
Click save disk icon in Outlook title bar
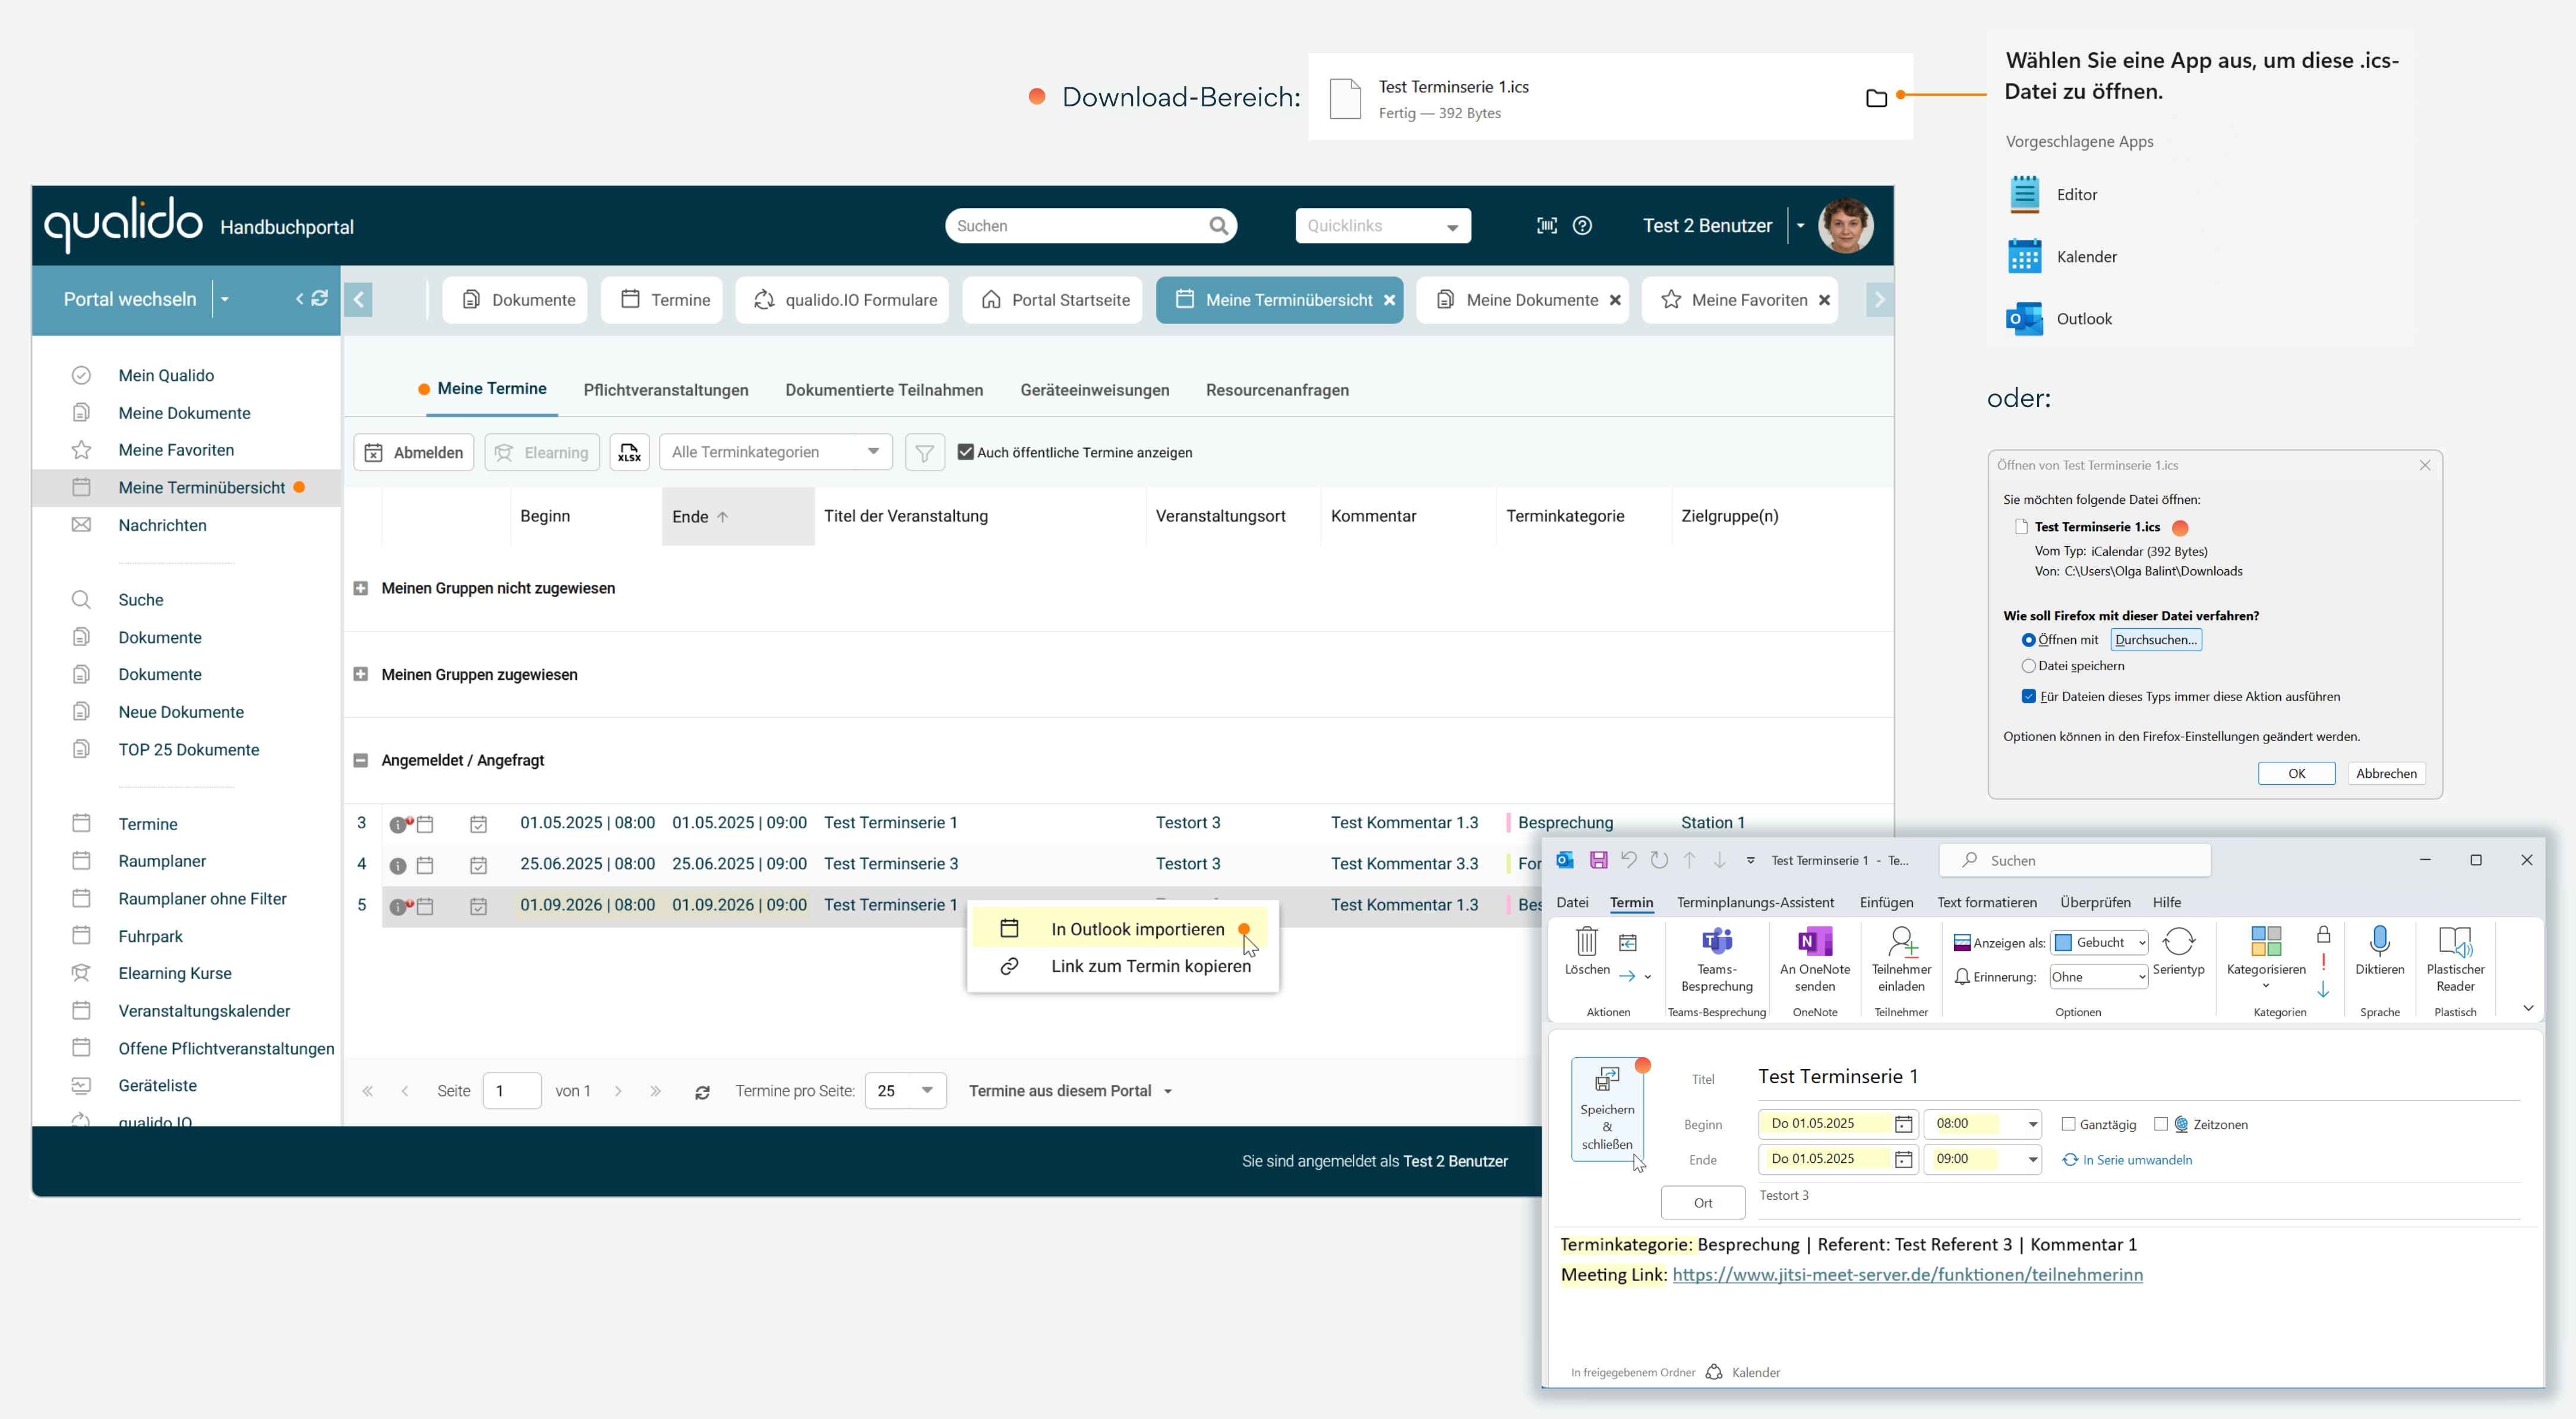[x=1599, y=860]
